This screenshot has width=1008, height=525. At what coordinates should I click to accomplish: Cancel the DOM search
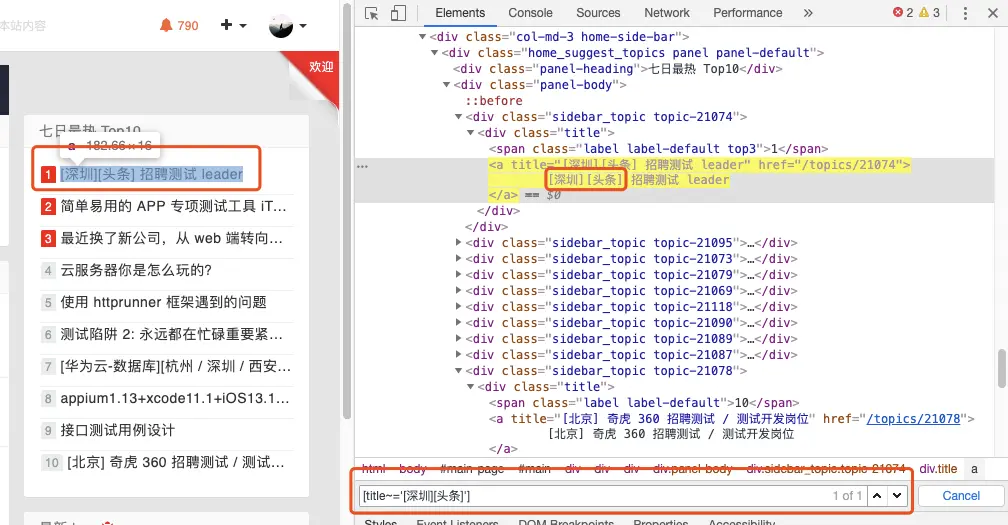(x=961, y=495)
